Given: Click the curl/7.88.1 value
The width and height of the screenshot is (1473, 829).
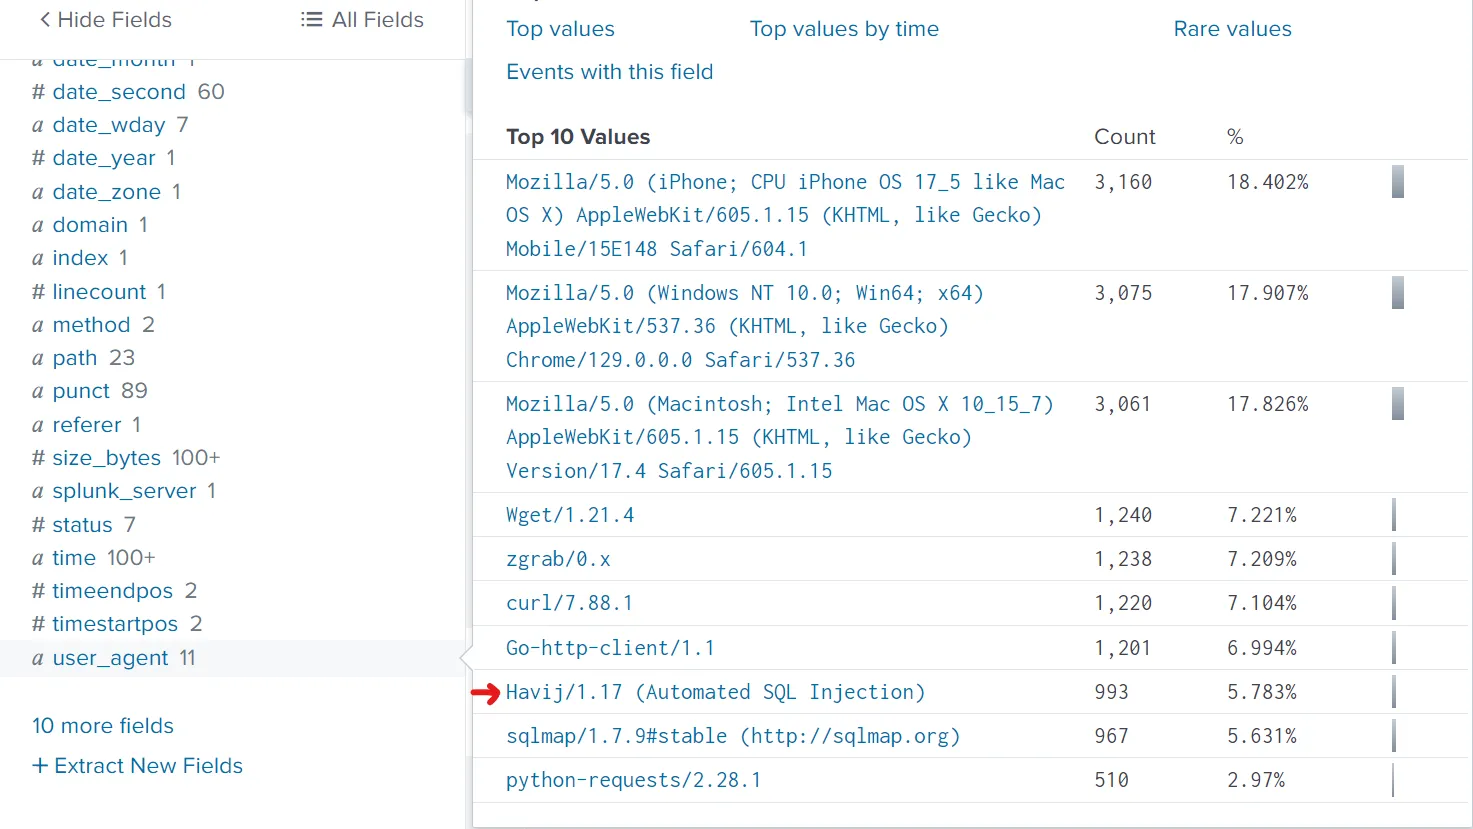Looking at the screenshot, I should [569, 603].
